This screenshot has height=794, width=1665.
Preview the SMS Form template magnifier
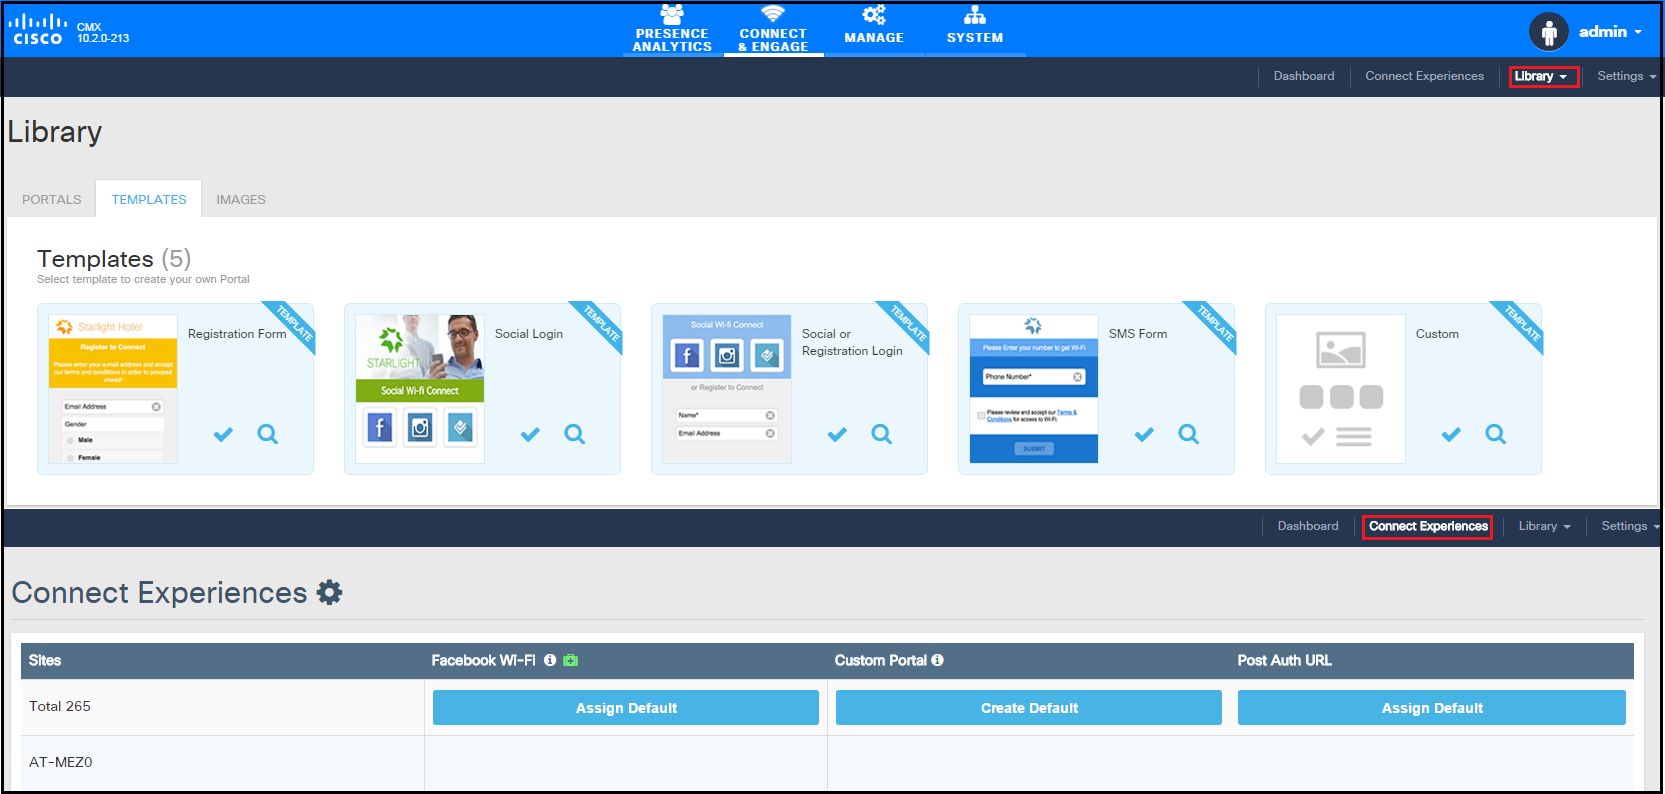coord(1188,434)
